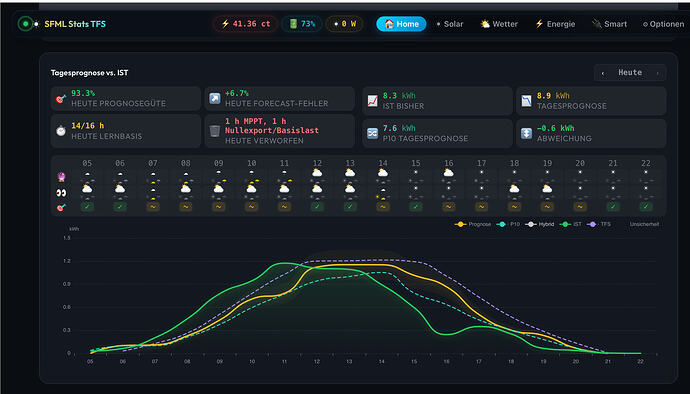690x394 pixels.
Task: Open the Home tab
Action: 401,24
